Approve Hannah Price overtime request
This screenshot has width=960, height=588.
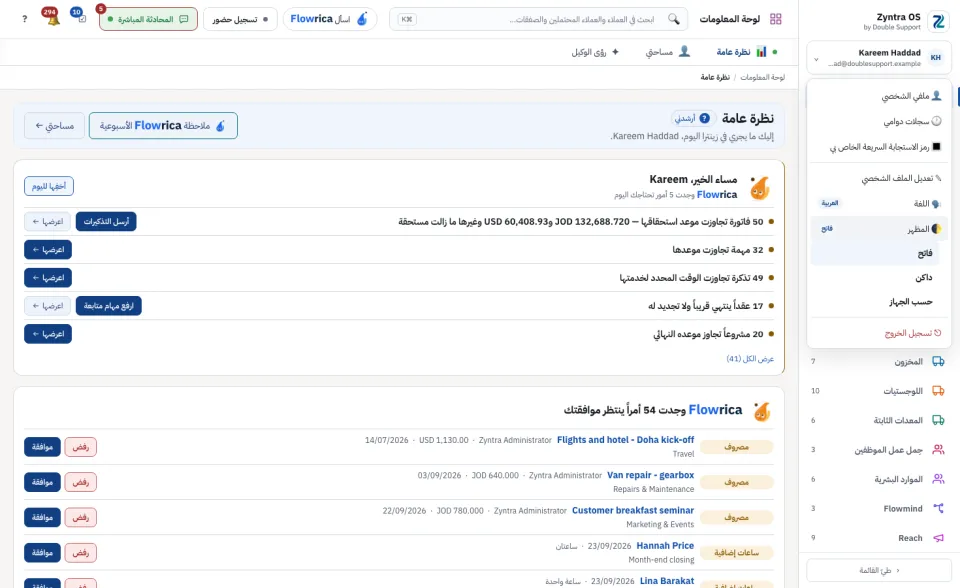click(x=42, y=553)
